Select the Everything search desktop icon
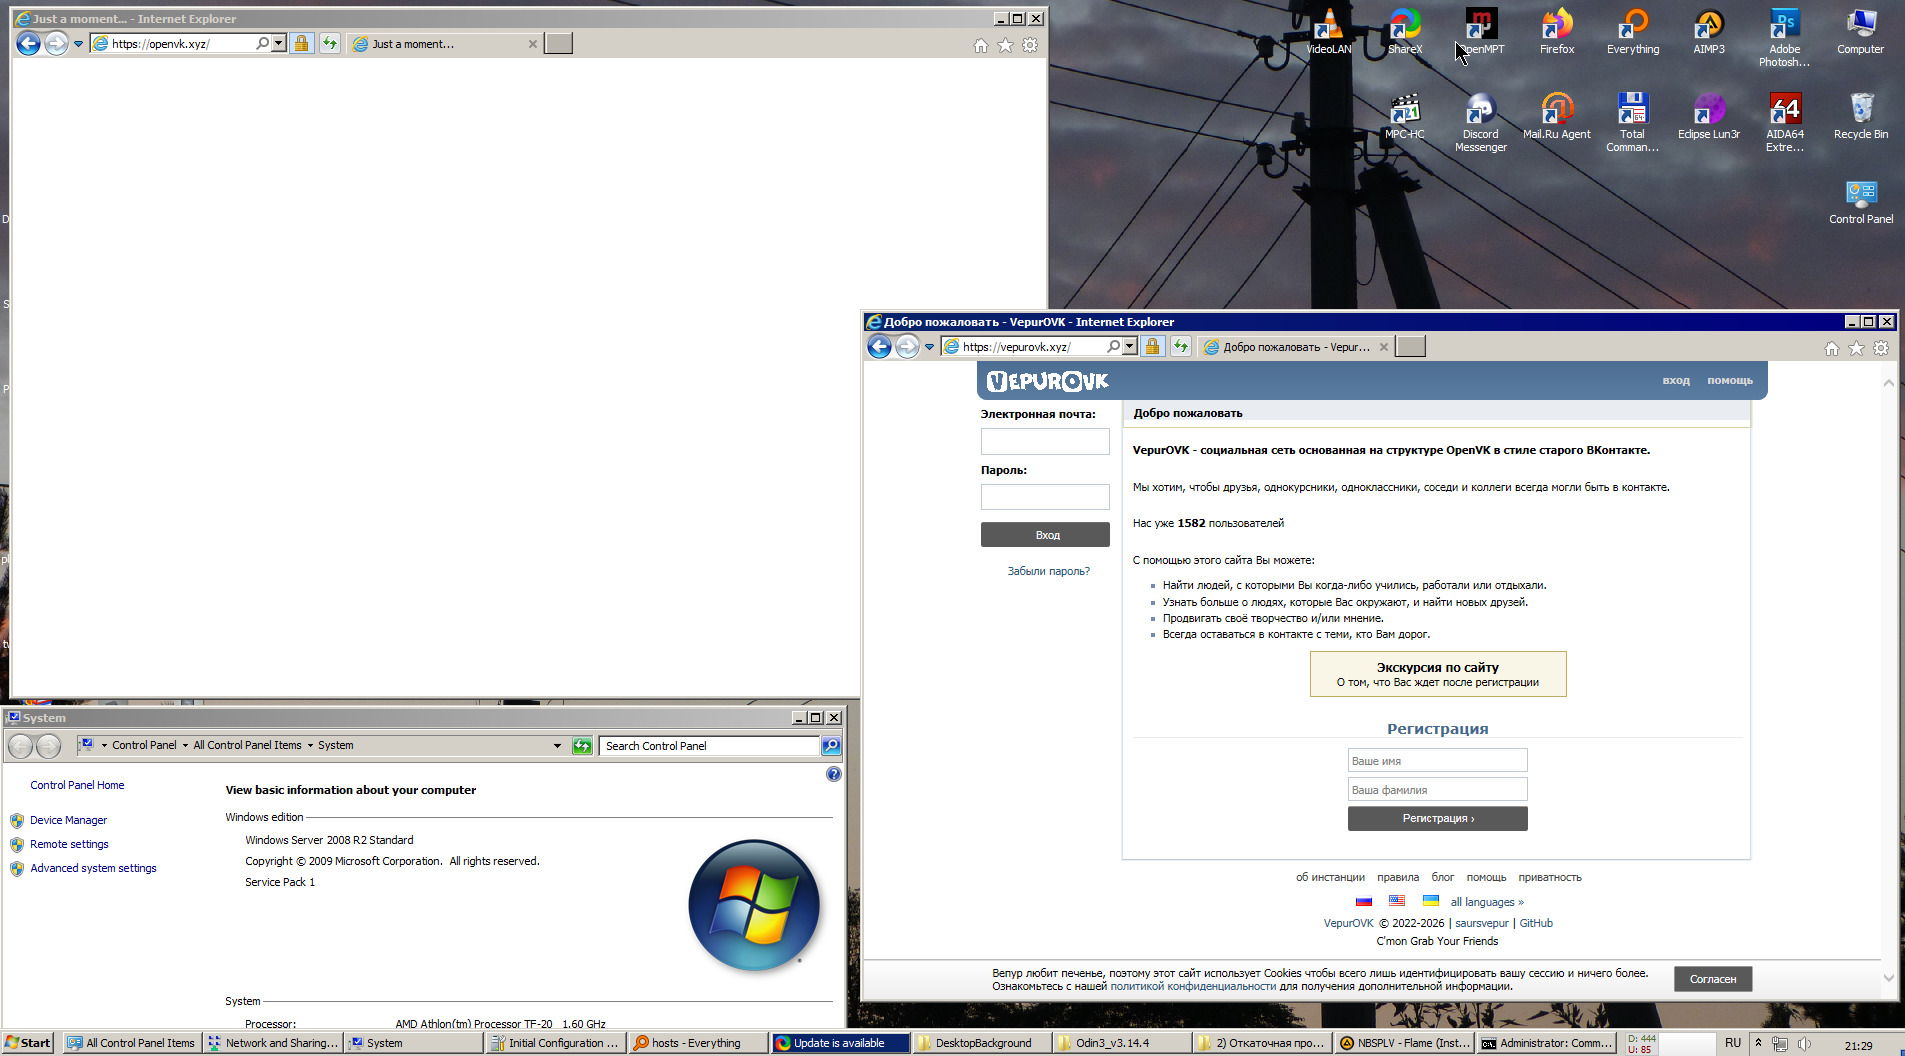The height and width of the screenshot is (1056, 1905). click(x=1633, y=30)
